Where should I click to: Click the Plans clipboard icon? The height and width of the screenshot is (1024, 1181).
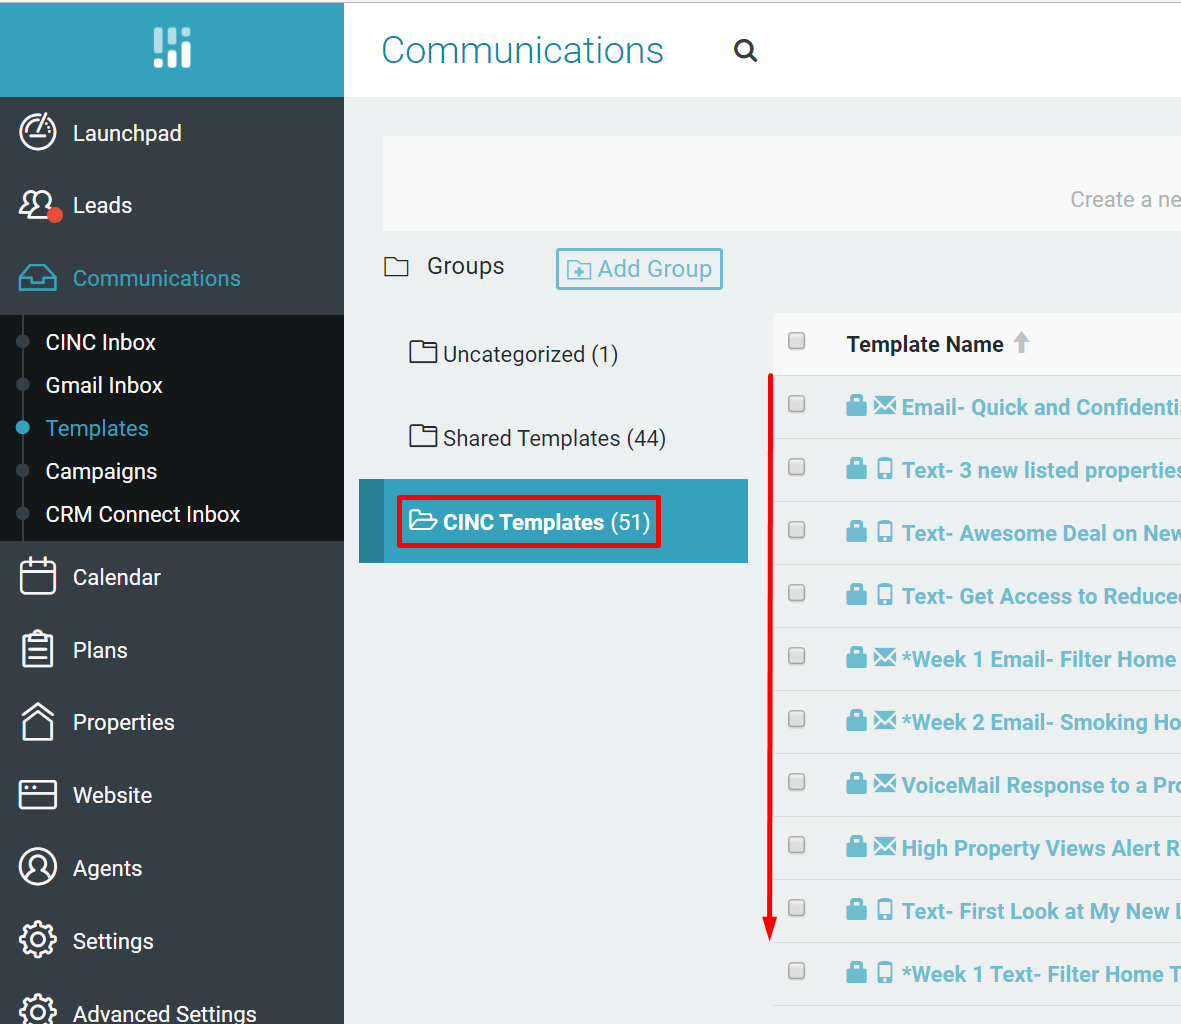tap(37, 649)
